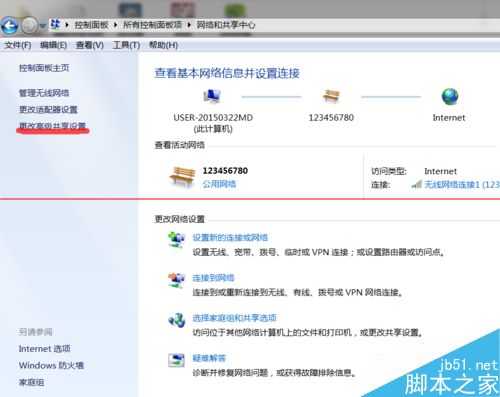Click the Internet globe icon
500x397 pixels.
(450, 96)
